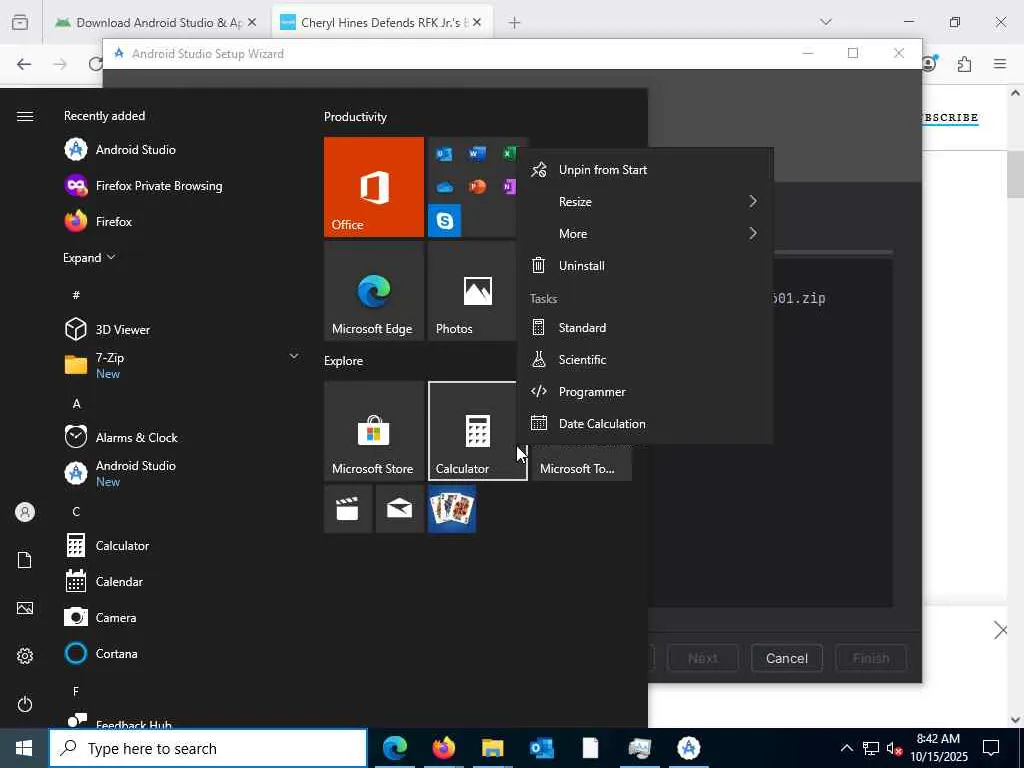
Task: Open the Resize submenu
Action: point(645,202)
